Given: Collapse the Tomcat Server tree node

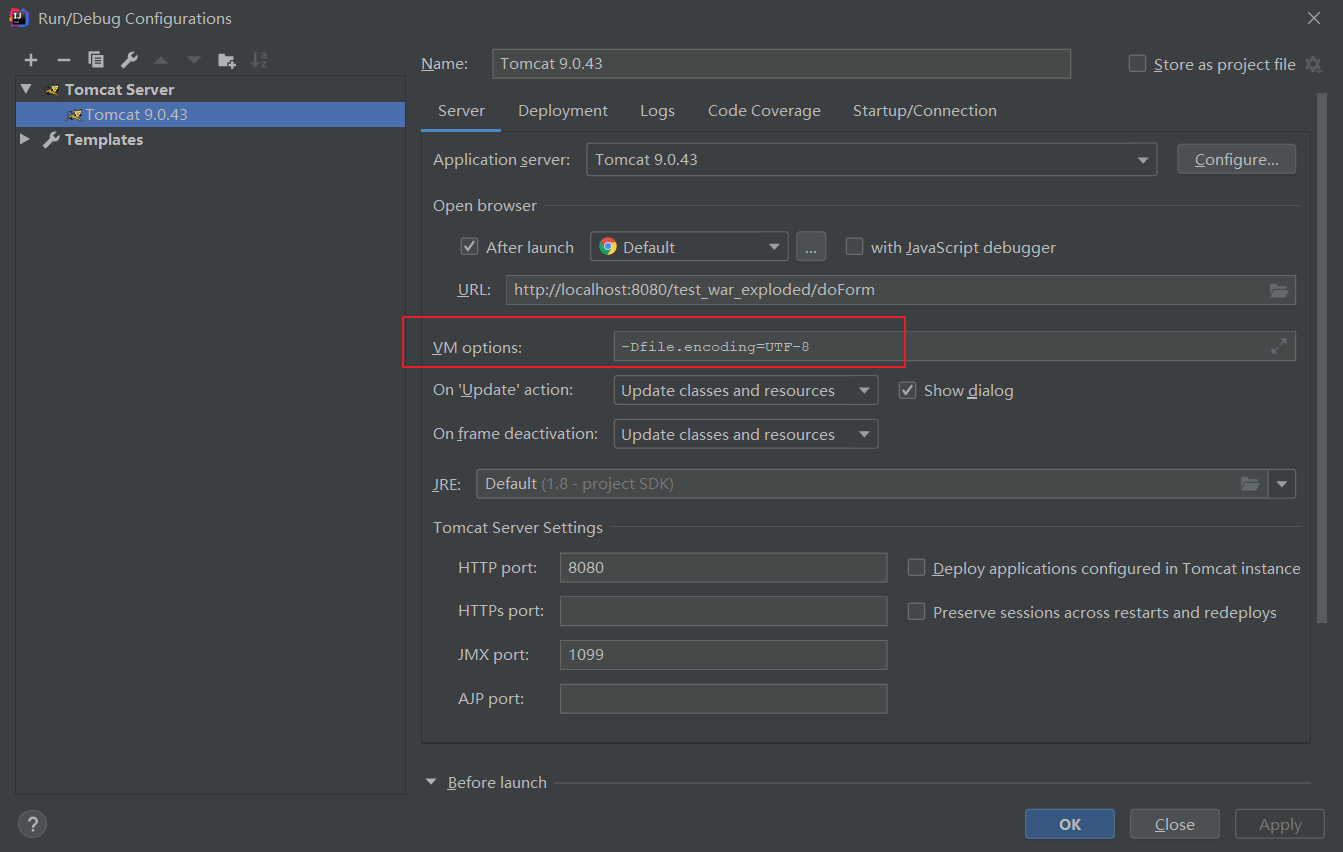Looking at the screenshot, I should [26, 89].
